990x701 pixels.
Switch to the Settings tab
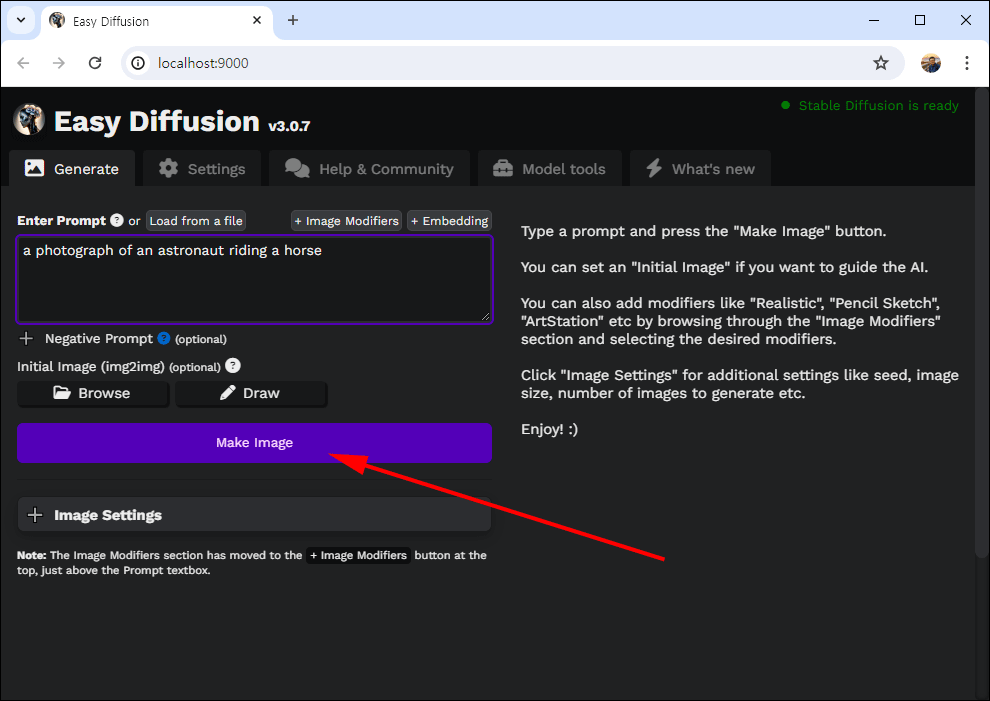(202, 169)
